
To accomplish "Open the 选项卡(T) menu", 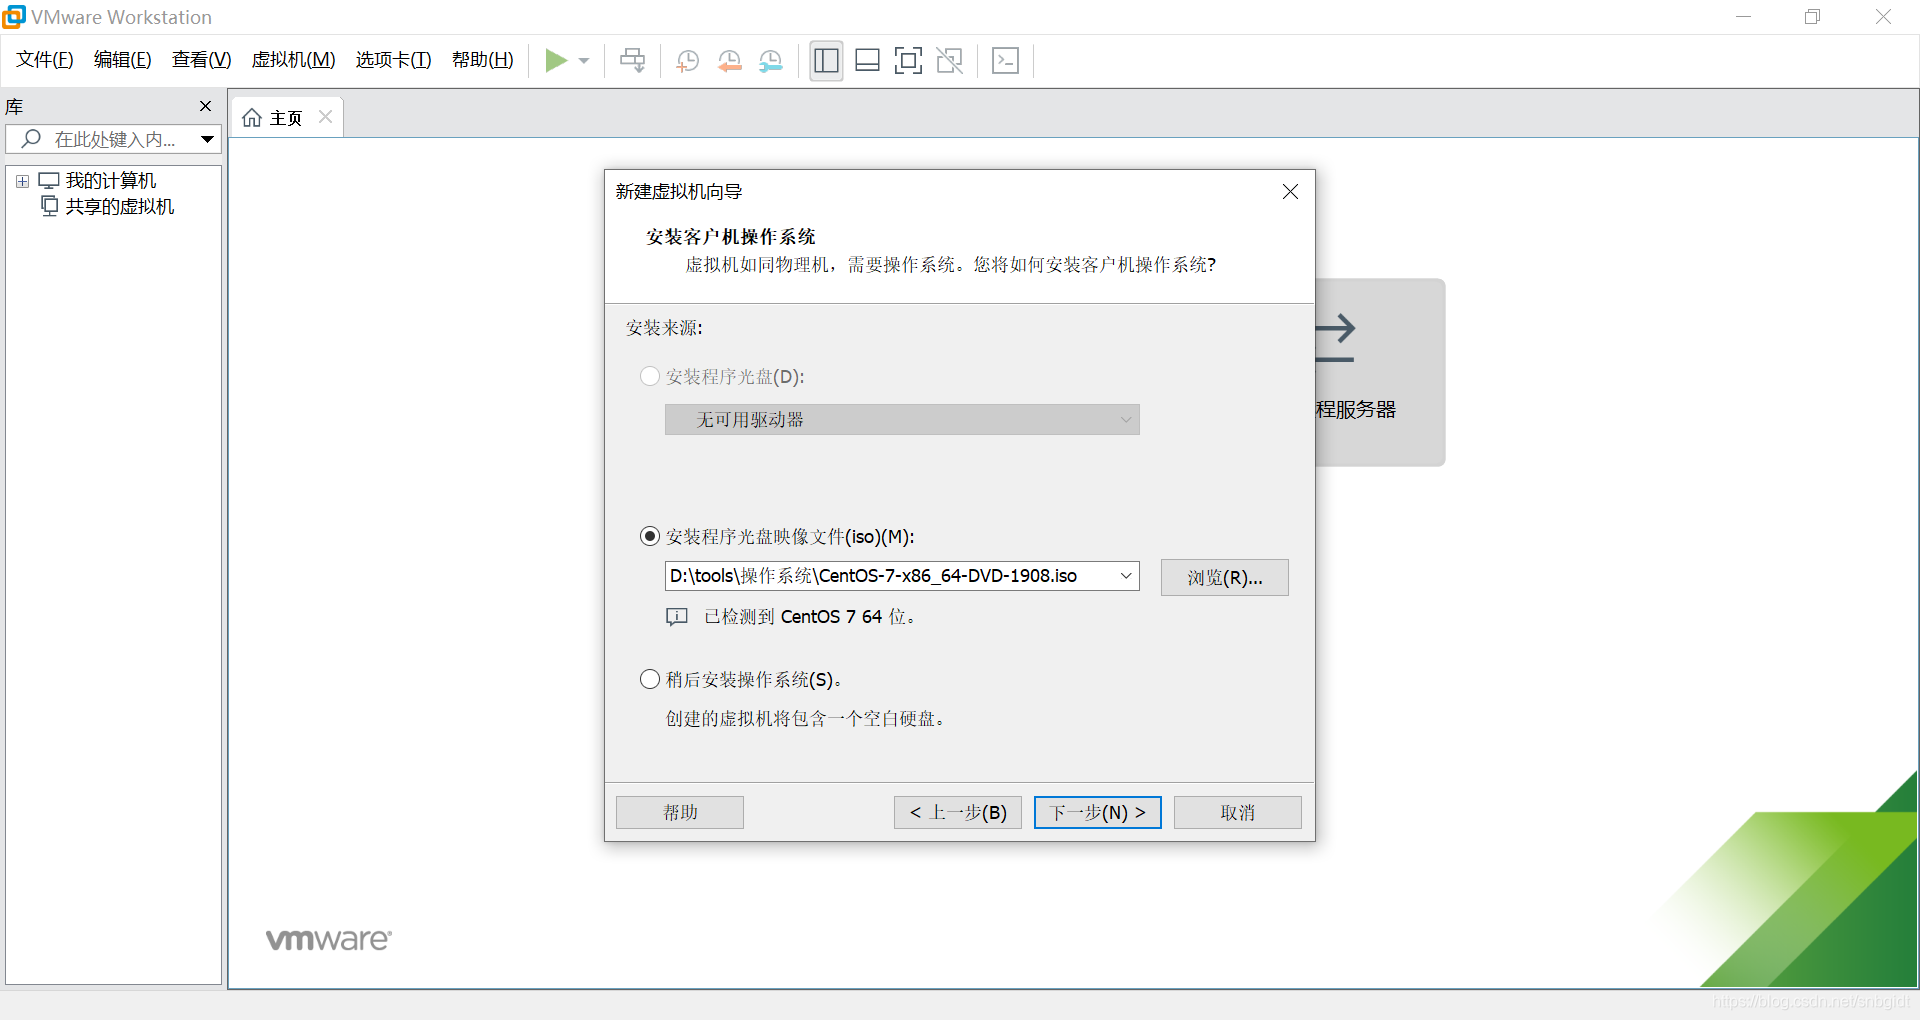I will 393,60.
